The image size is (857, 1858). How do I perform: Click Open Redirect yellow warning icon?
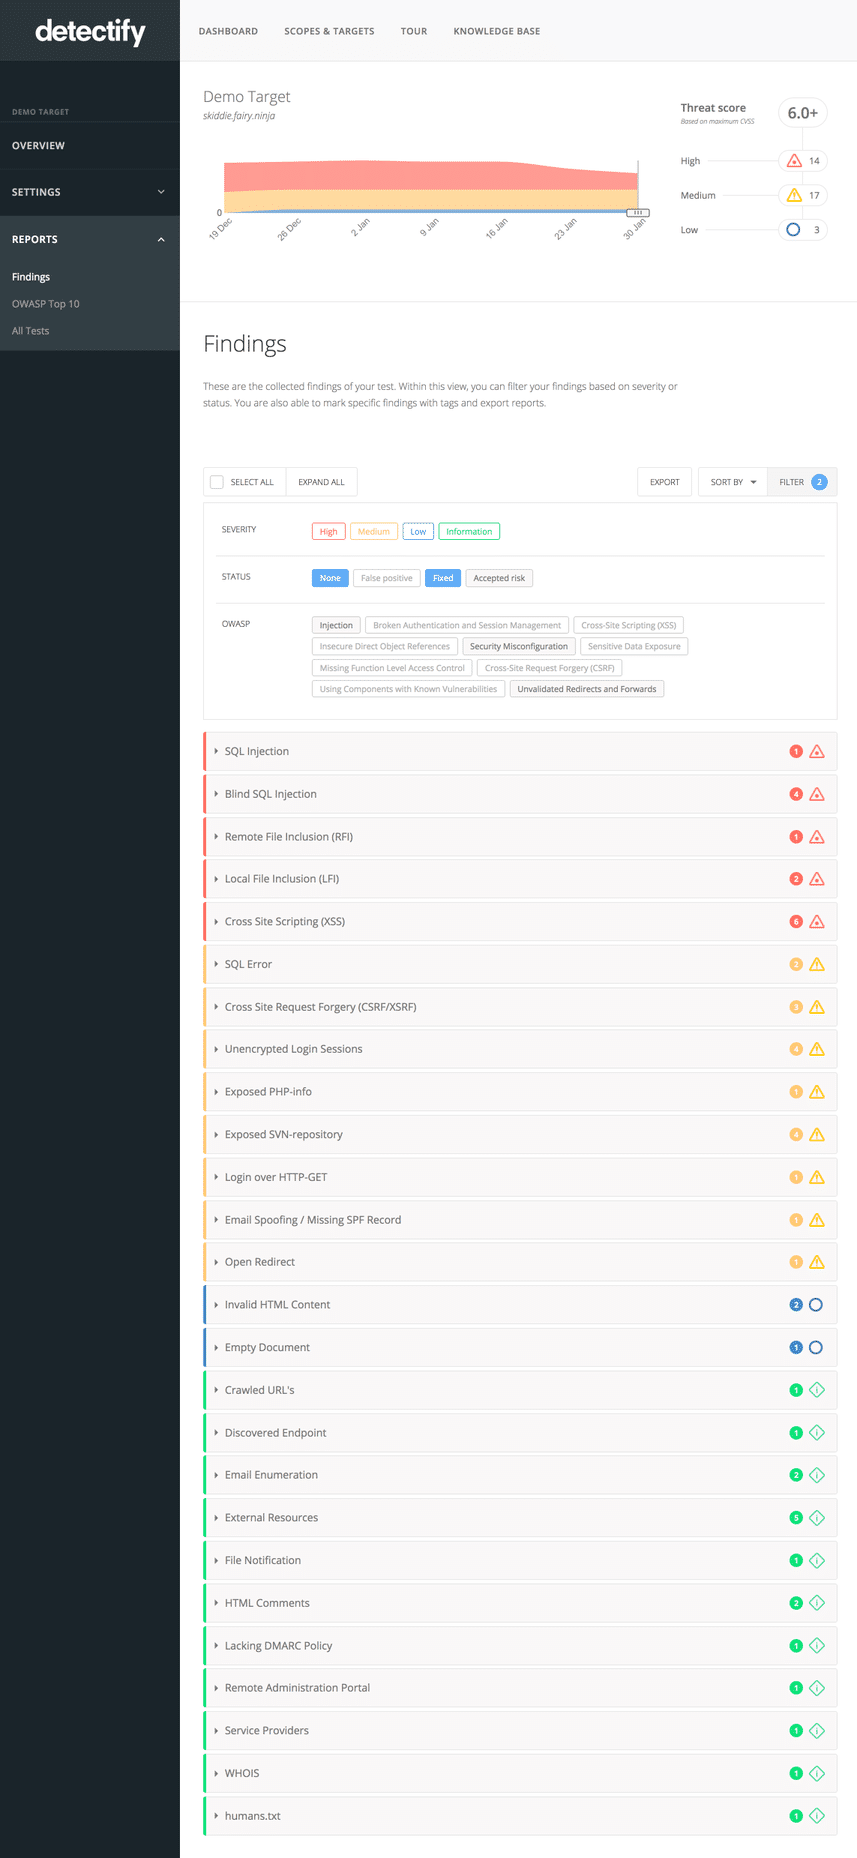[817, 1262]
